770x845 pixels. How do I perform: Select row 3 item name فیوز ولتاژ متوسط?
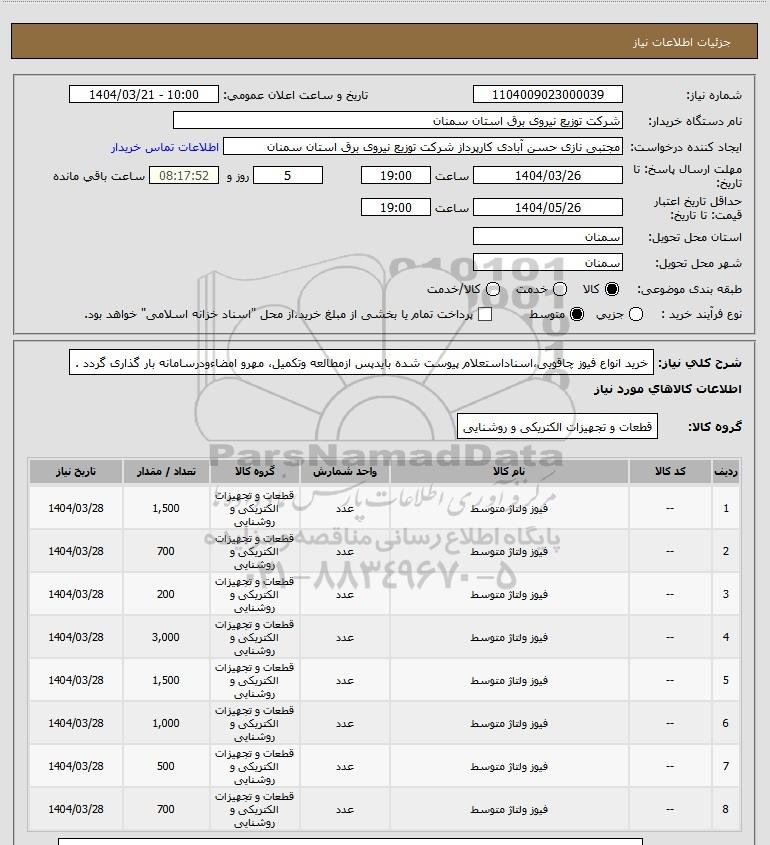[509, 594]
